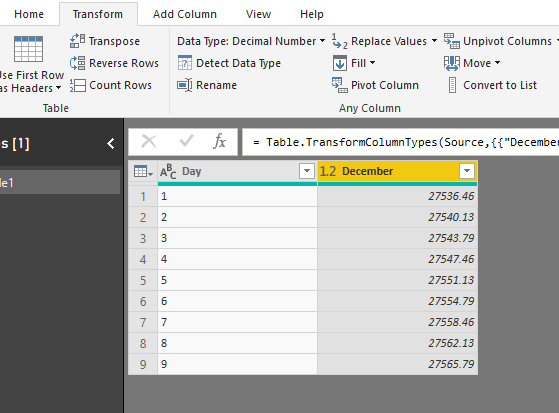Click the cell with value 27543.79

(397, 238)
